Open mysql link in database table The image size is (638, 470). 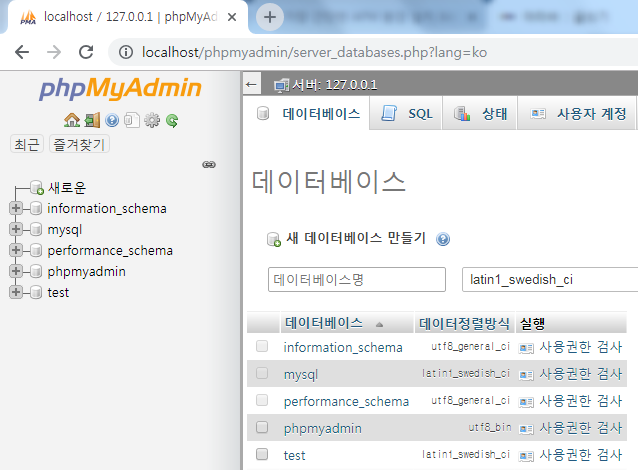click(x=301, y=374)
